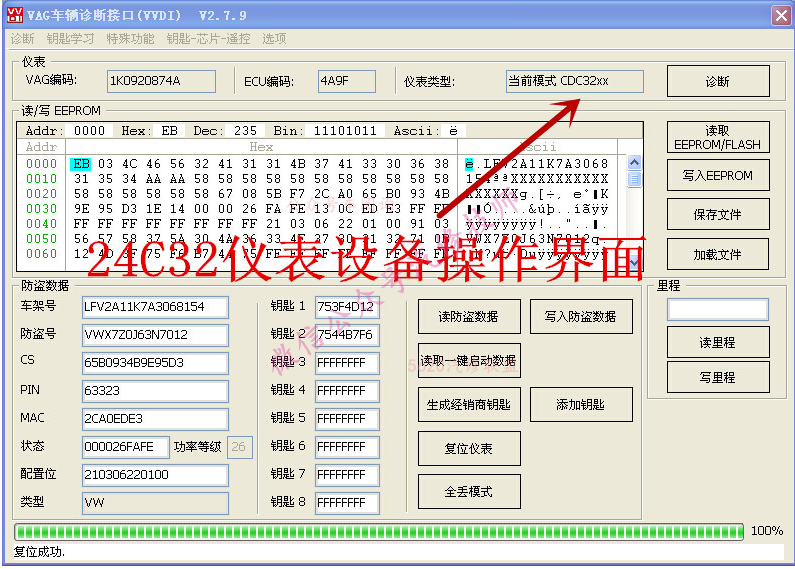
Task: Open the 选项 menu
Action: click(x=274, y=39)
